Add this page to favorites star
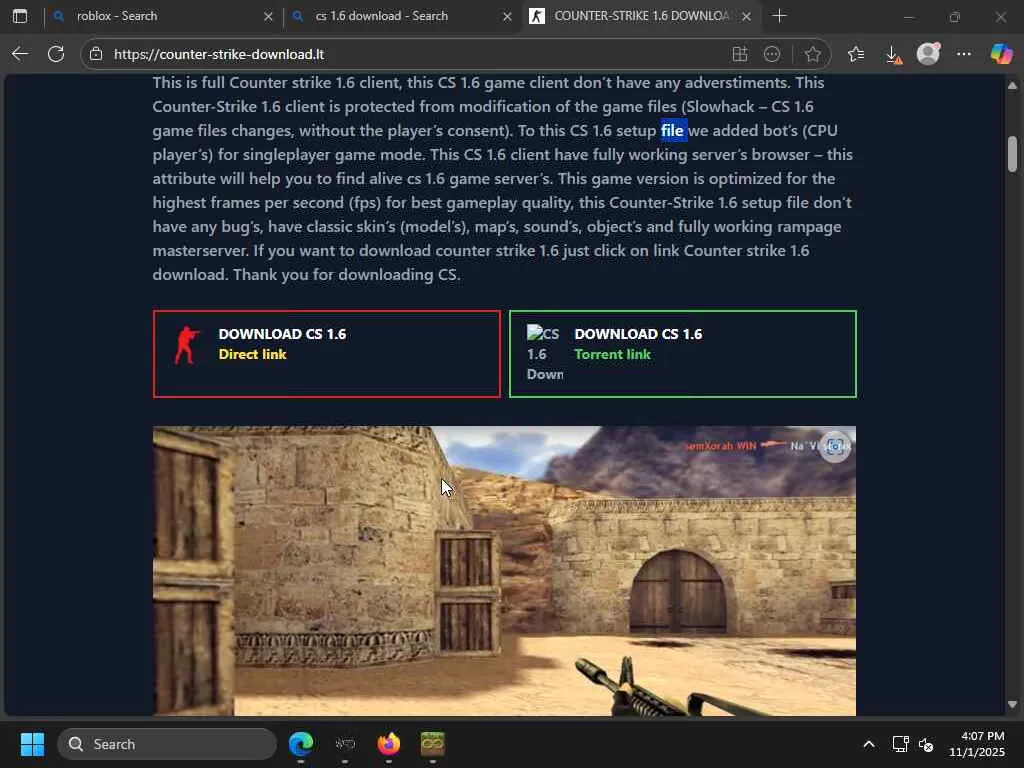Viewport: 1024px width, 768px height. coord(812,54)
